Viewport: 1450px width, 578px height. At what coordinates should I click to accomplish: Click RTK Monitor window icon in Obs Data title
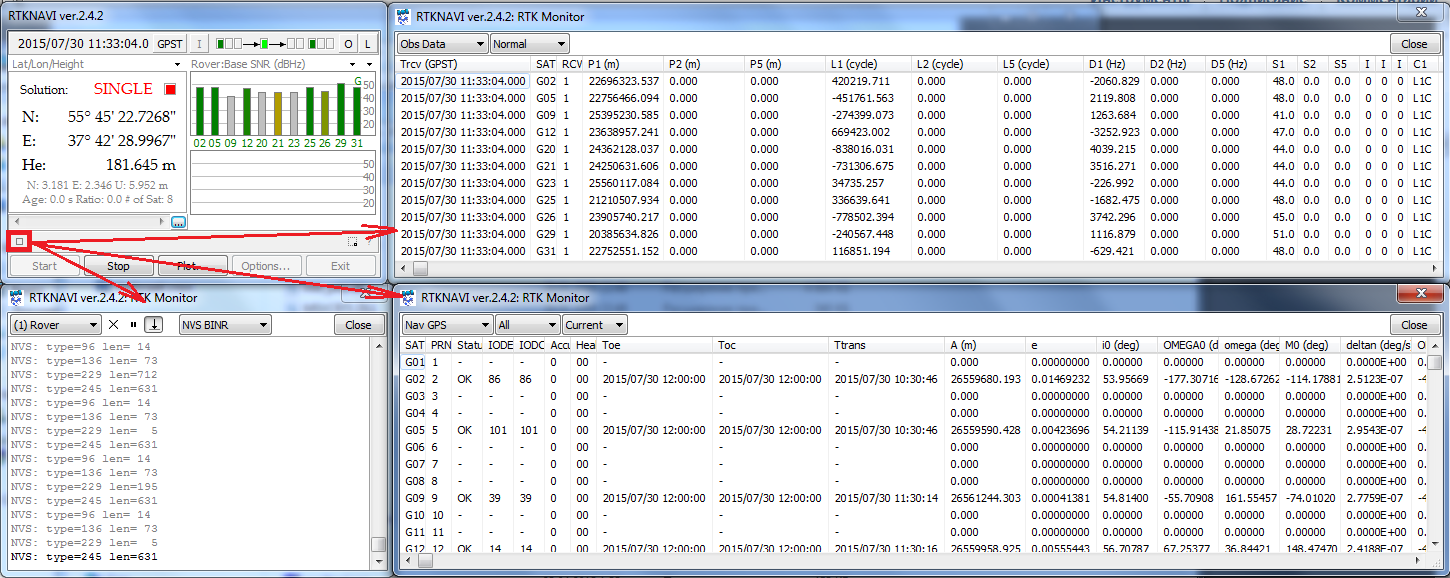click(x=403, y=16)
